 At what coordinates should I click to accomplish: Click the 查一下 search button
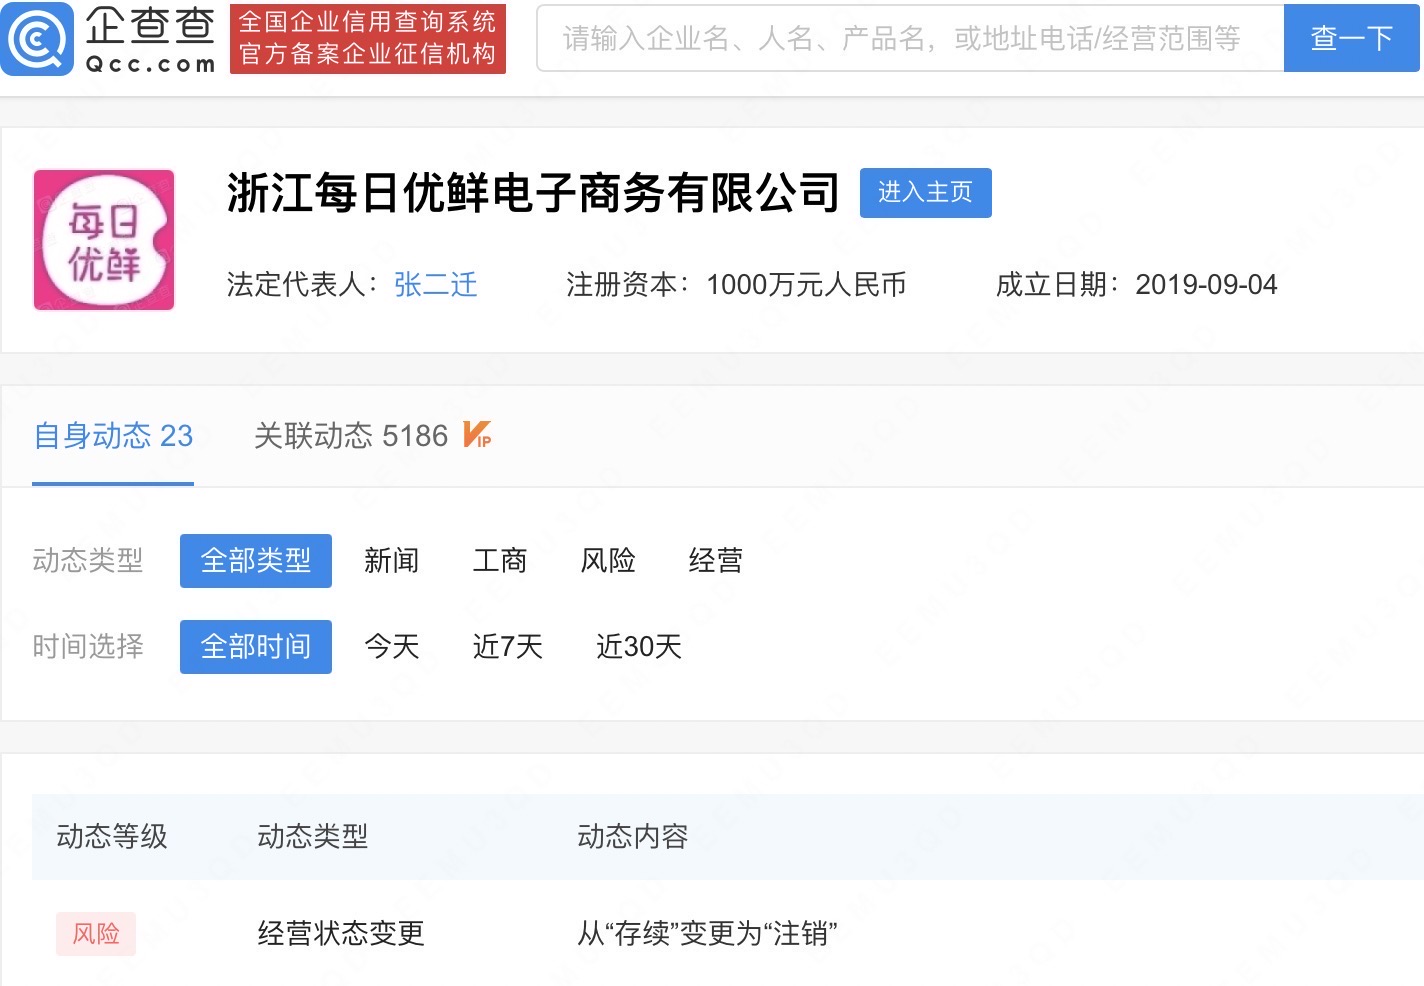click(x=1352, y=38)
